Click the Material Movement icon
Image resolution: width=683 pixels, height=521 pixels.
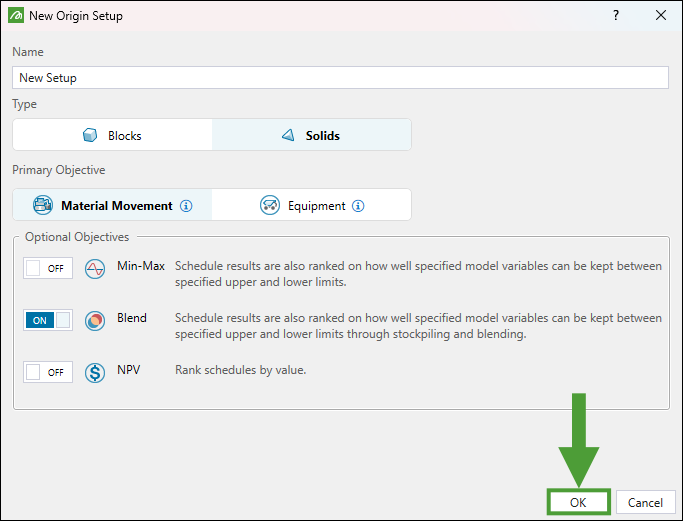[43, 205]
